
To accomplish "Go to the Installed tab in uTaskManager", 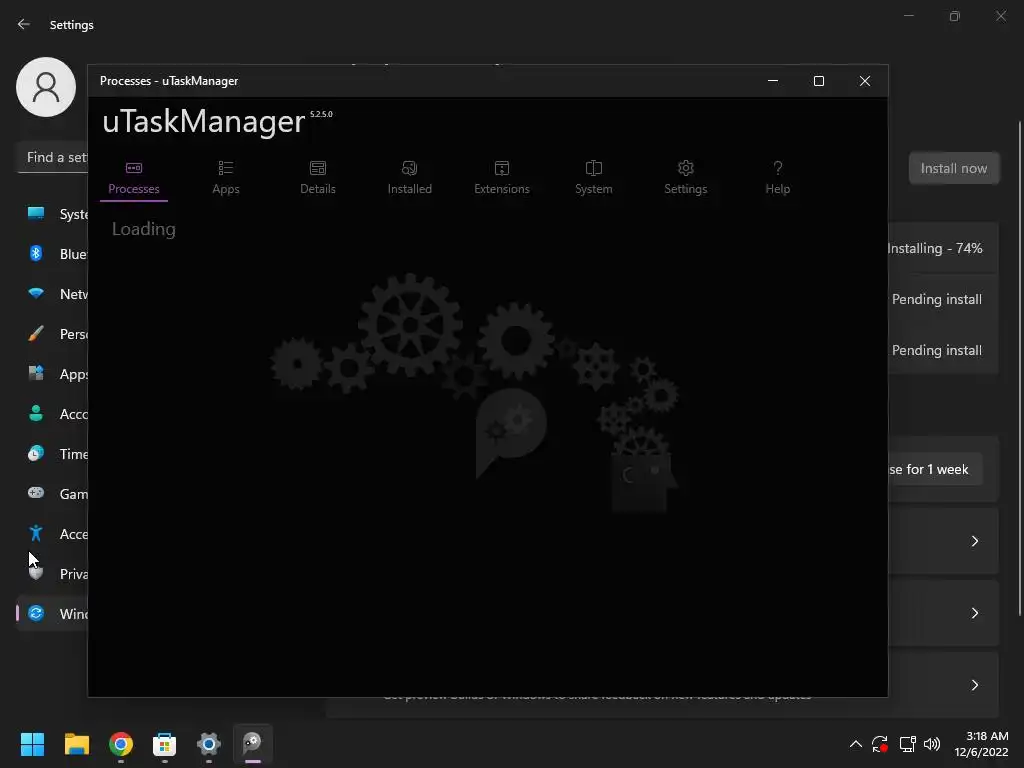I will pos(409,178).
